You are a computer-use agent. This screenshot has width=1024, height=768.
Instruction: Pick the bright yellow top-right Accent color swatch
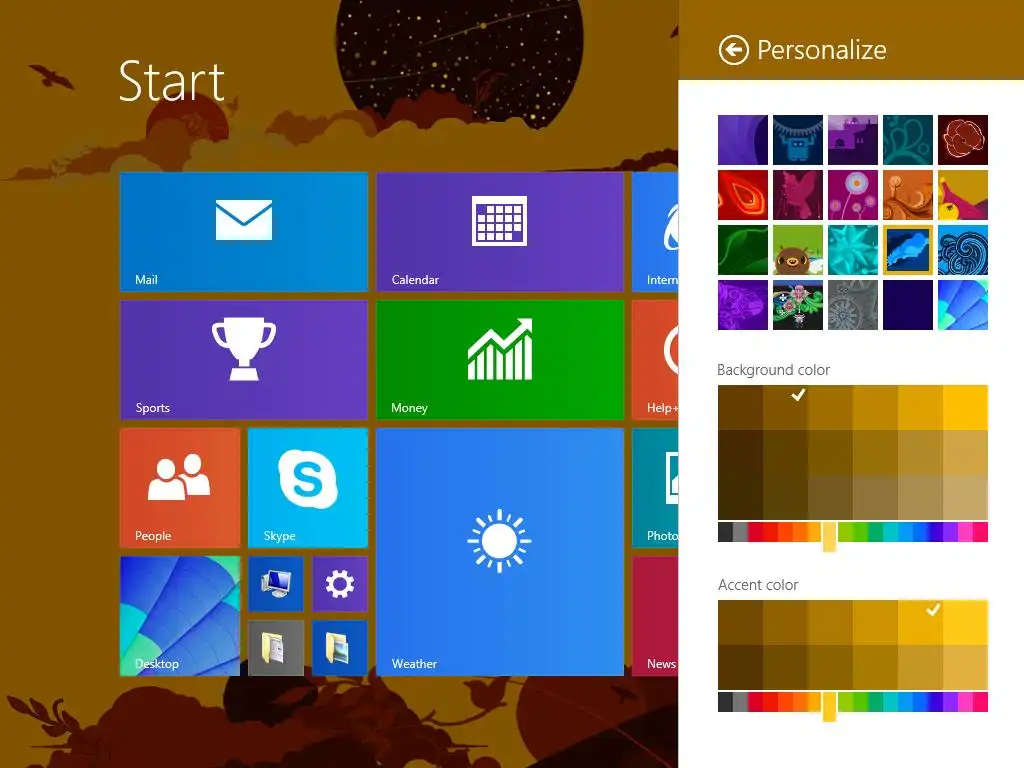[965, 622]
